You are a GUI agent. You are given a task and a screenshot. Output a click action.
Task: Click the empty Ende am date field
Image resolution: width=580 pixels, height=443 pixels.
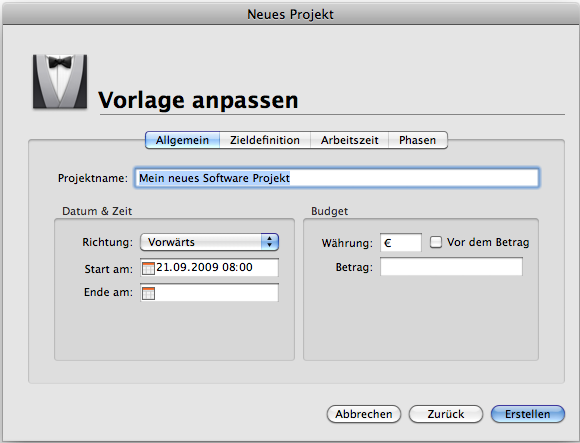click(x=209, y=292)
